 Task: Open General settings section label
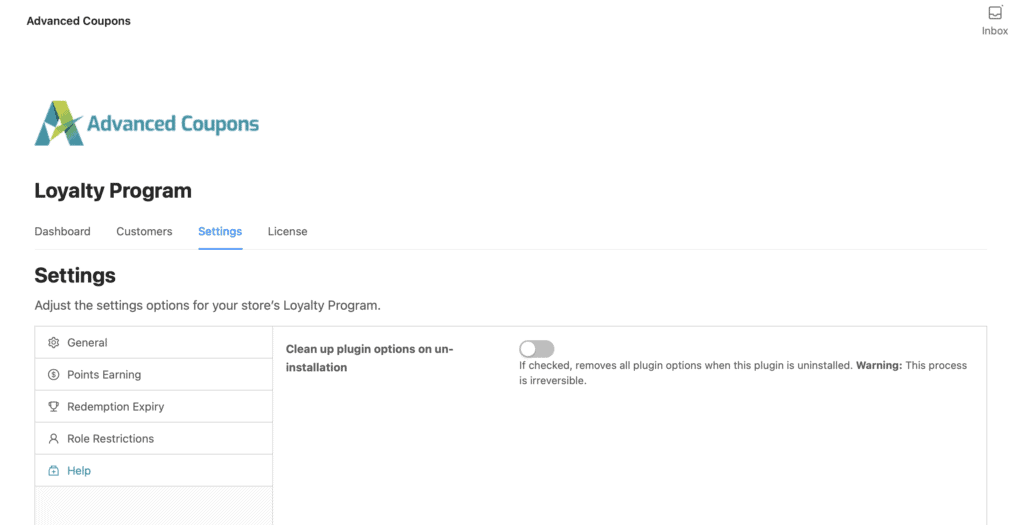click(x=87, y=343)
